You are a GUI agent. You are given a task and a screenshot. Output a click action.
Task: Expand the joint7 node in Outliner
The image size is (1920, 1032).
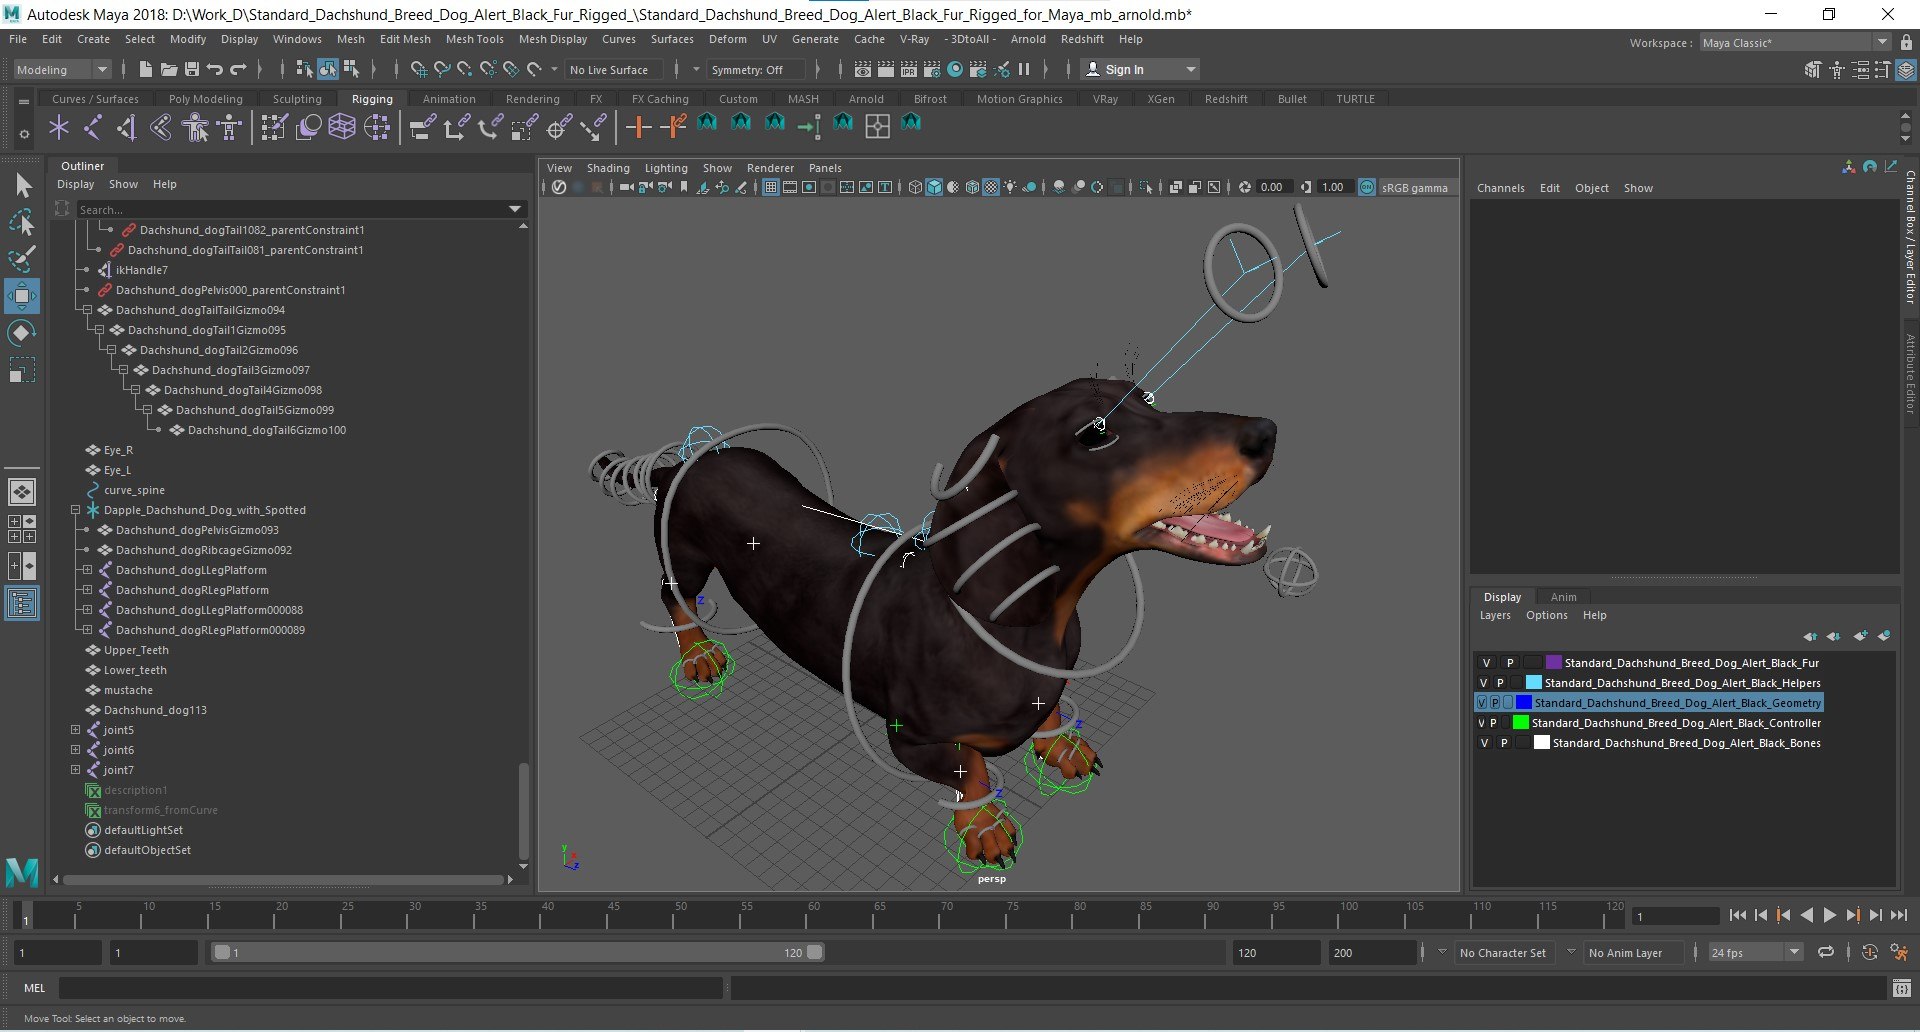[x=75, y=770]
